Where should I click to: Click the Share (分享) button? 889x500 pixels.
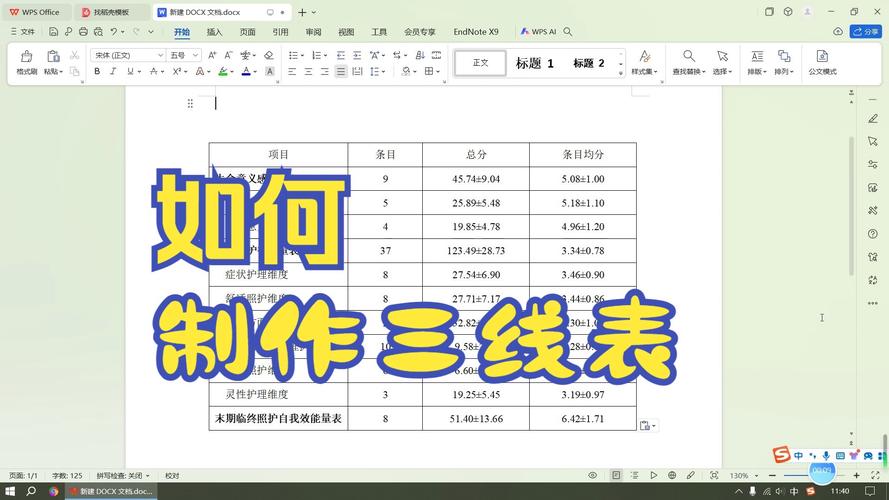pyautogui.click(x=866, y=32)
